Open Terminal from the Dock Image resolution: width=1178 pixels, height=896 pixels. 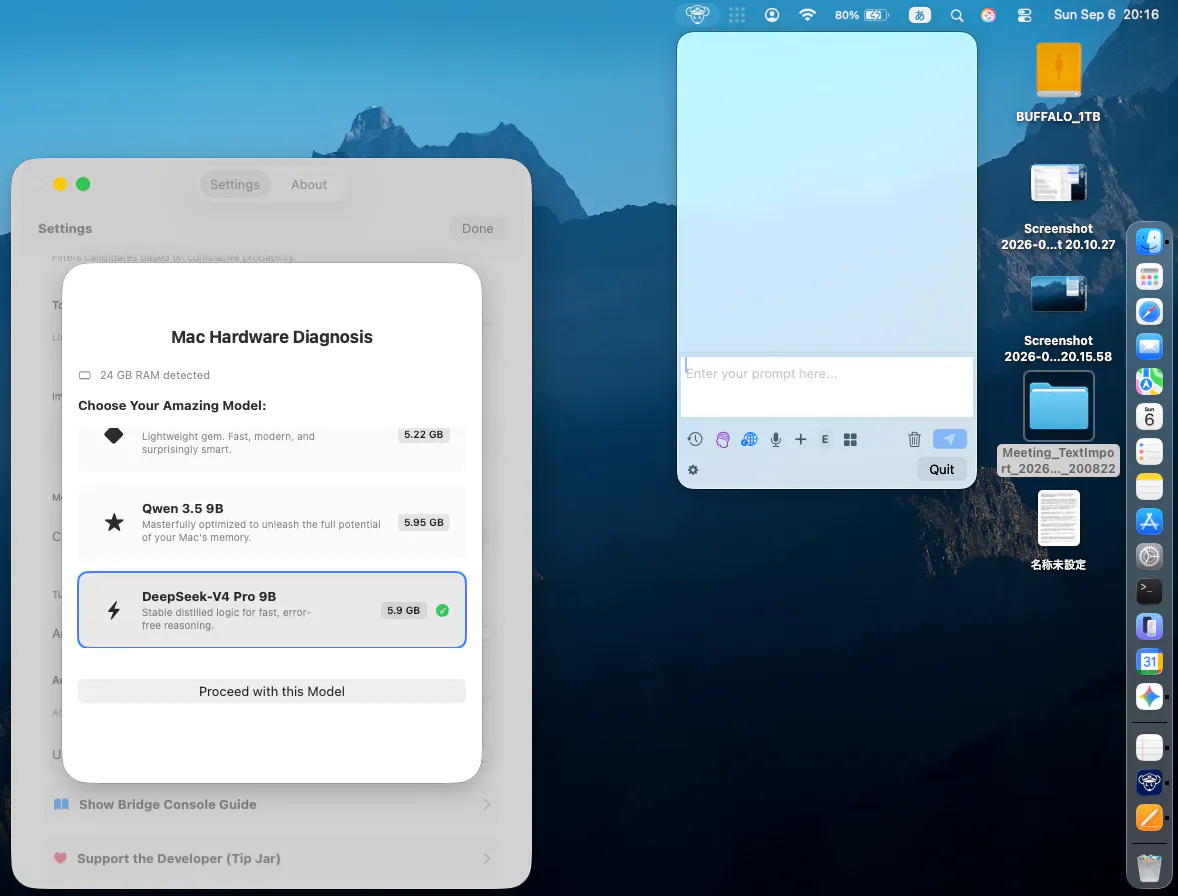click(x=1149, y=591)
